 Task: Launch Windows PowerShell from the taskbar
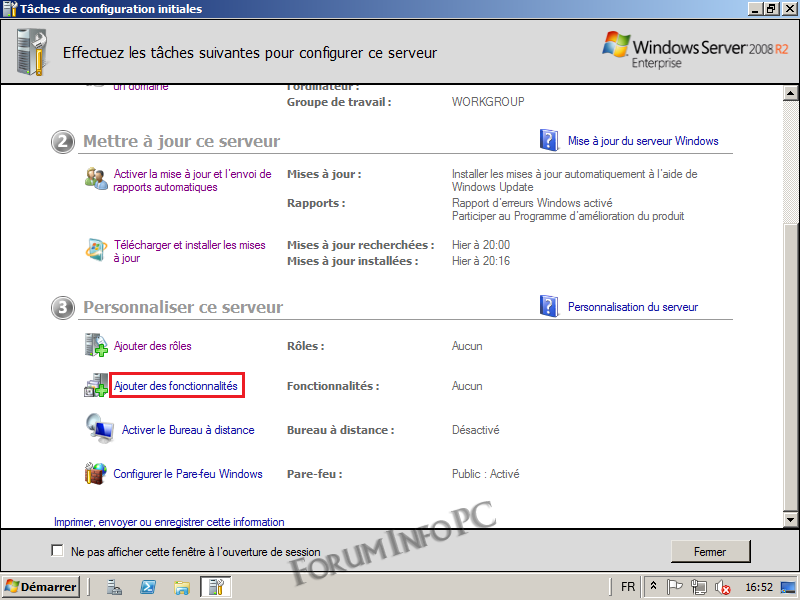148,587
